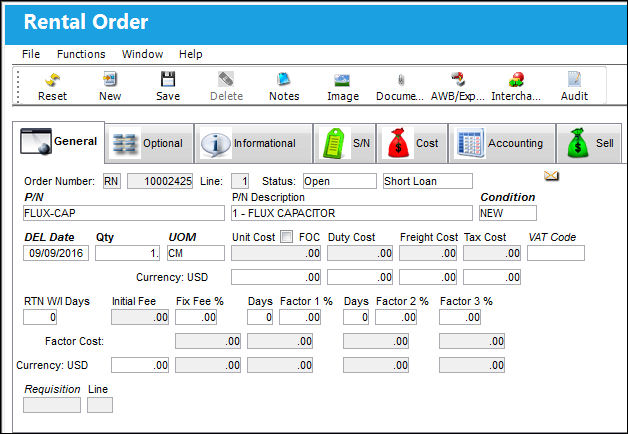Image resolution: width=628 pixels, height=434 pixels.
Task: Click the Line field beside Requisition
Action: pyautogui.click(x=100, y=405)
